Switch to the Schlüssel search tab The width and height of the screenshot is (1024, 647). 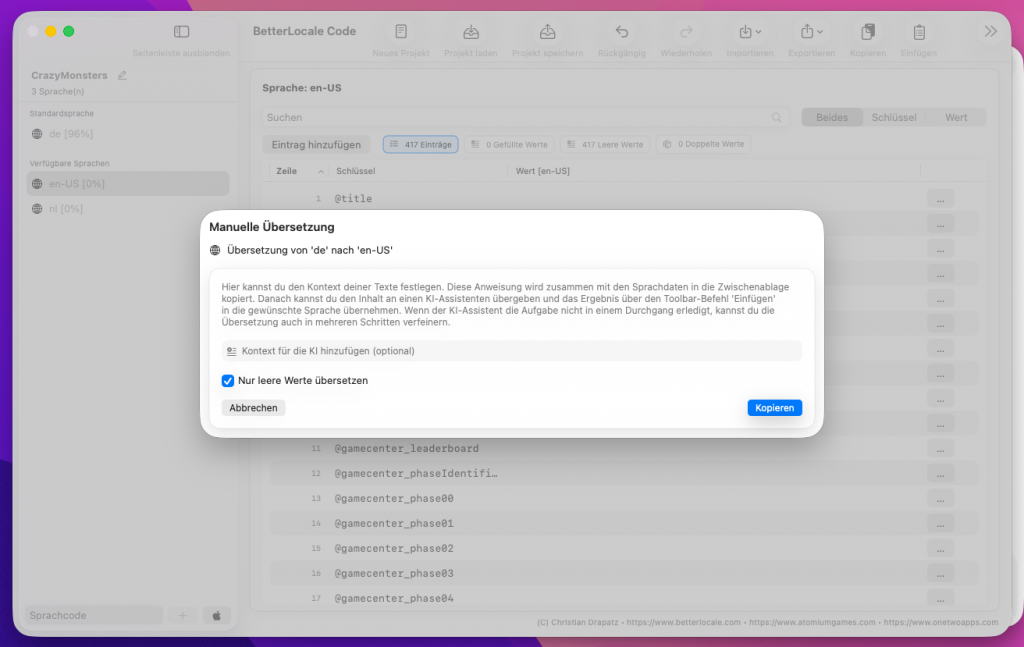(894, 117)
